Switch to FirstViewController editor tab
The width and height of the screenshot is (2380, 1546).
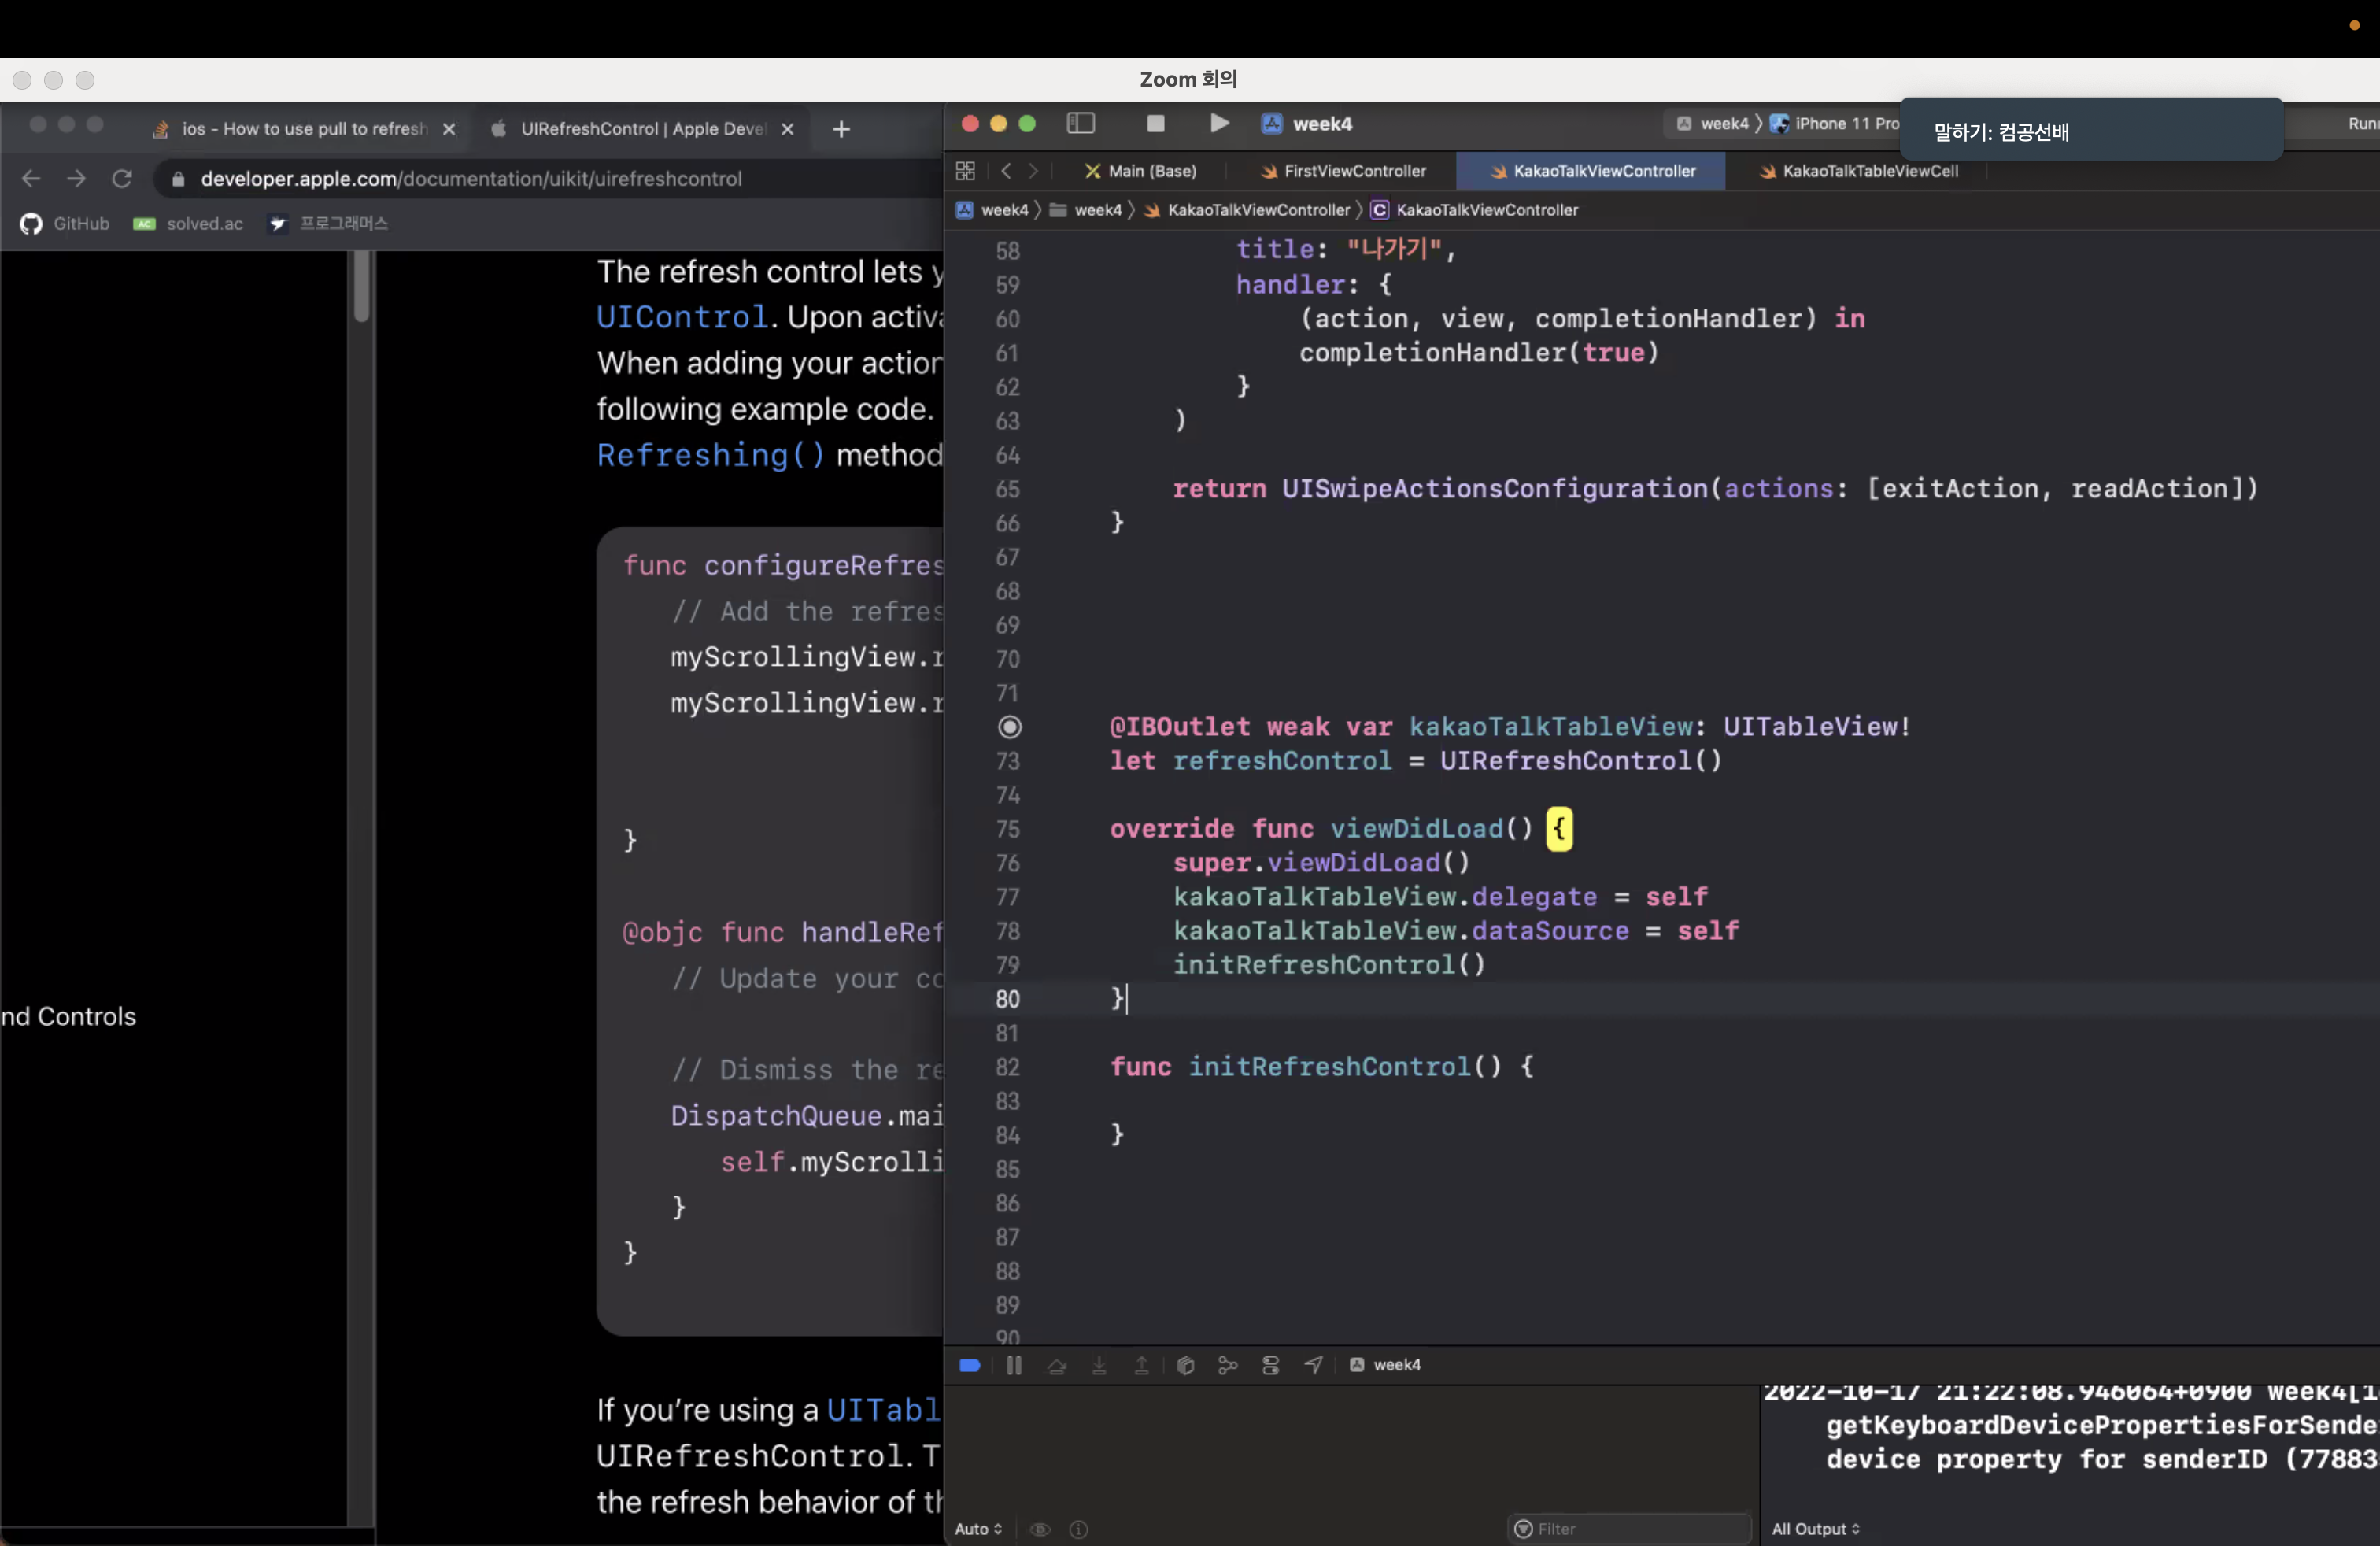(x=1343, y=171)
